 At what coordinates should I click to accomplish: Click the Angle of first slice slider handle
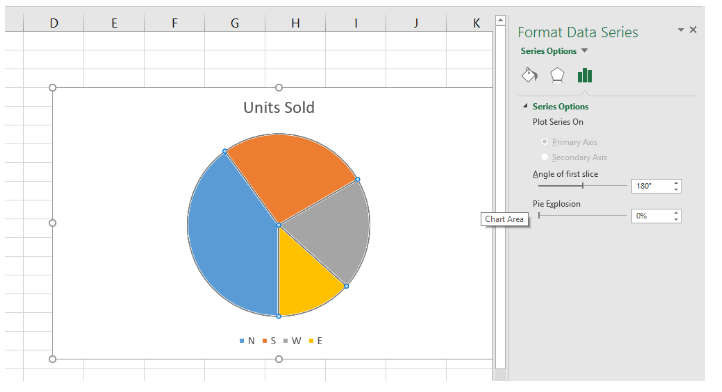(582, 186)
